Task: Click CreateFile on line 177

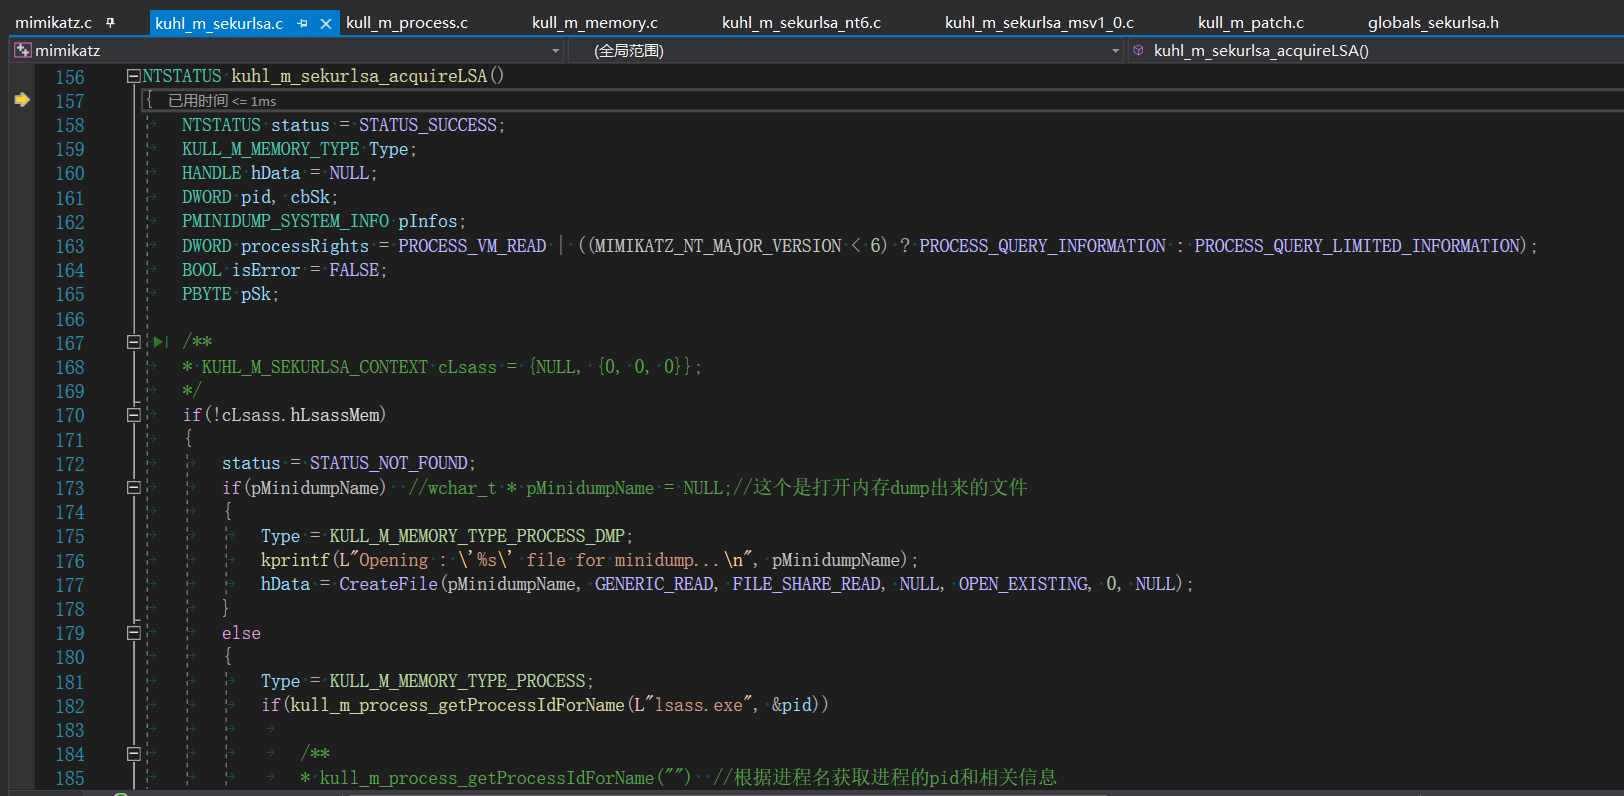Action: pyautogui.click(x=388, y=584)
